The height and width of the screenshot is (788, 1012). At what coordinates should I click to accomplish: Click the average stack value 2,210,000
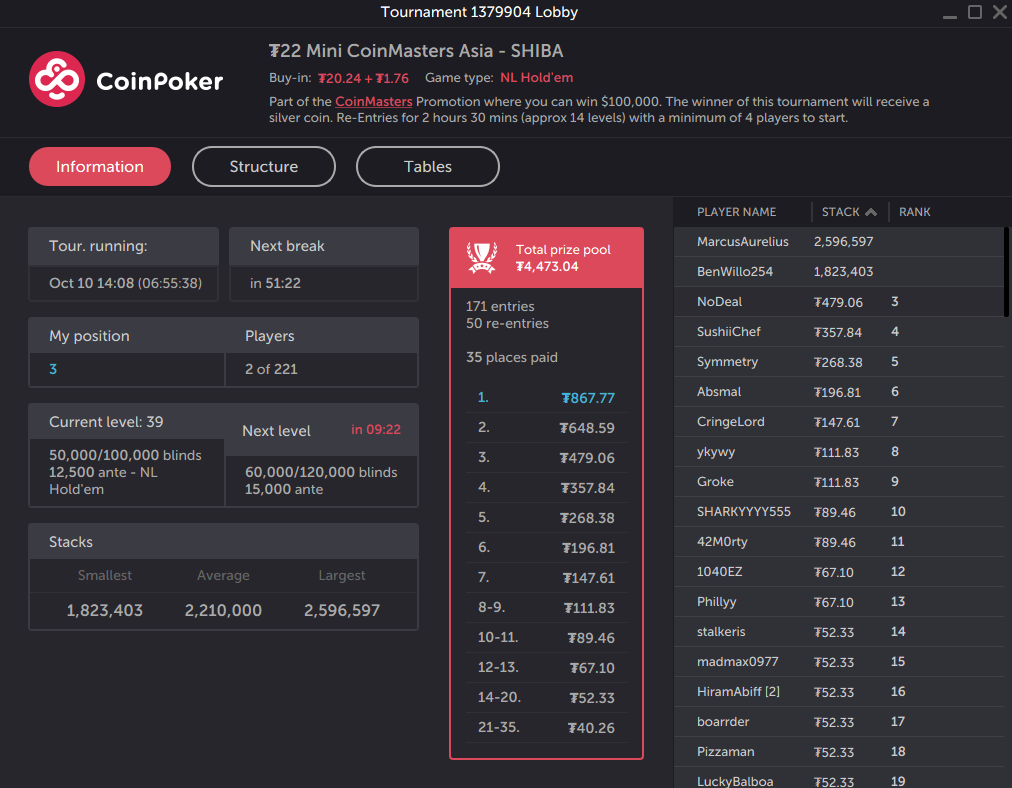click(223, 611)
